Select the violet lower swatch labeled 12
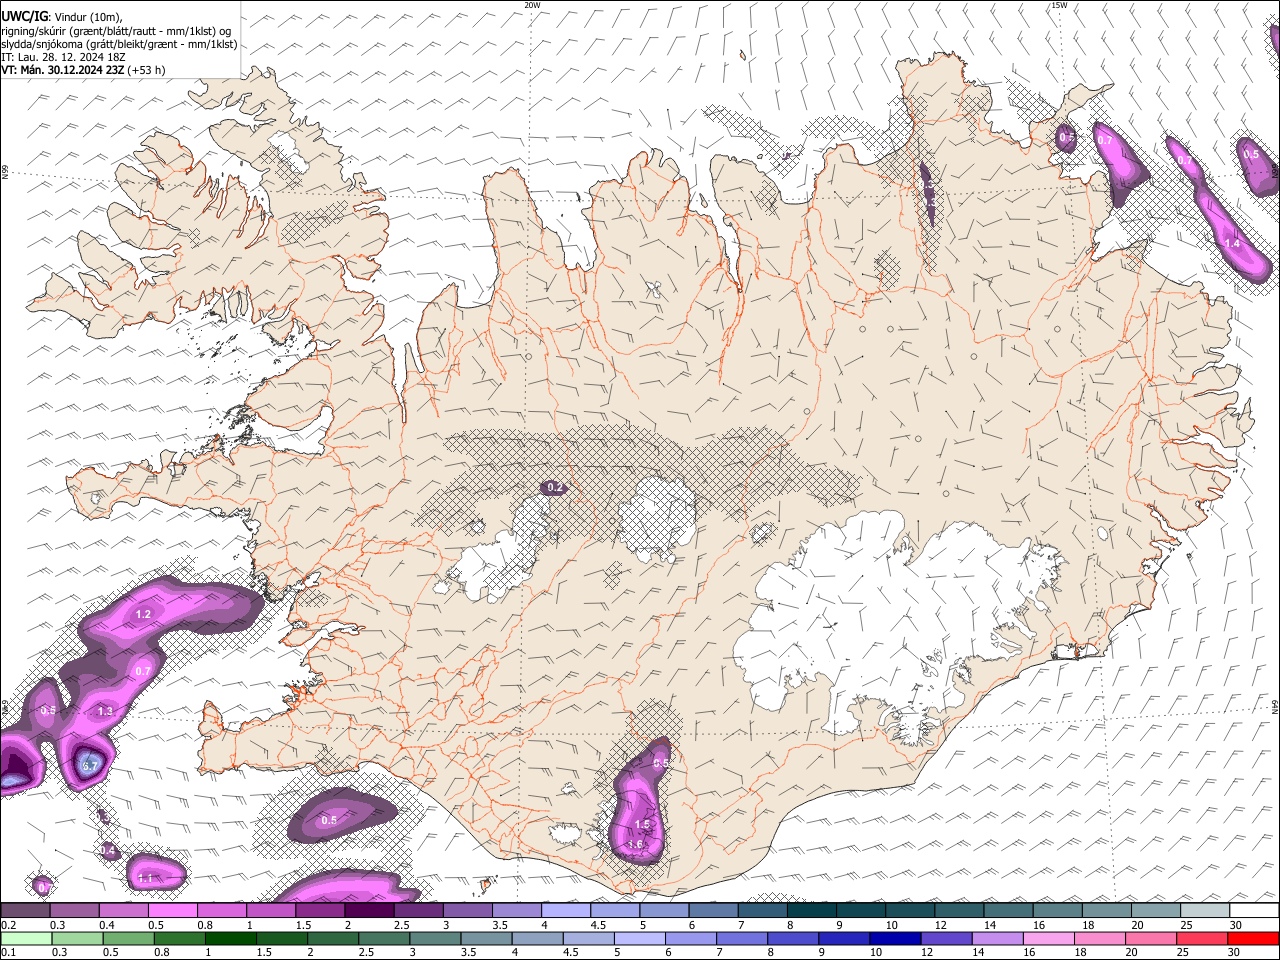Screen dimensions: 1280x960 click(946, 938)
